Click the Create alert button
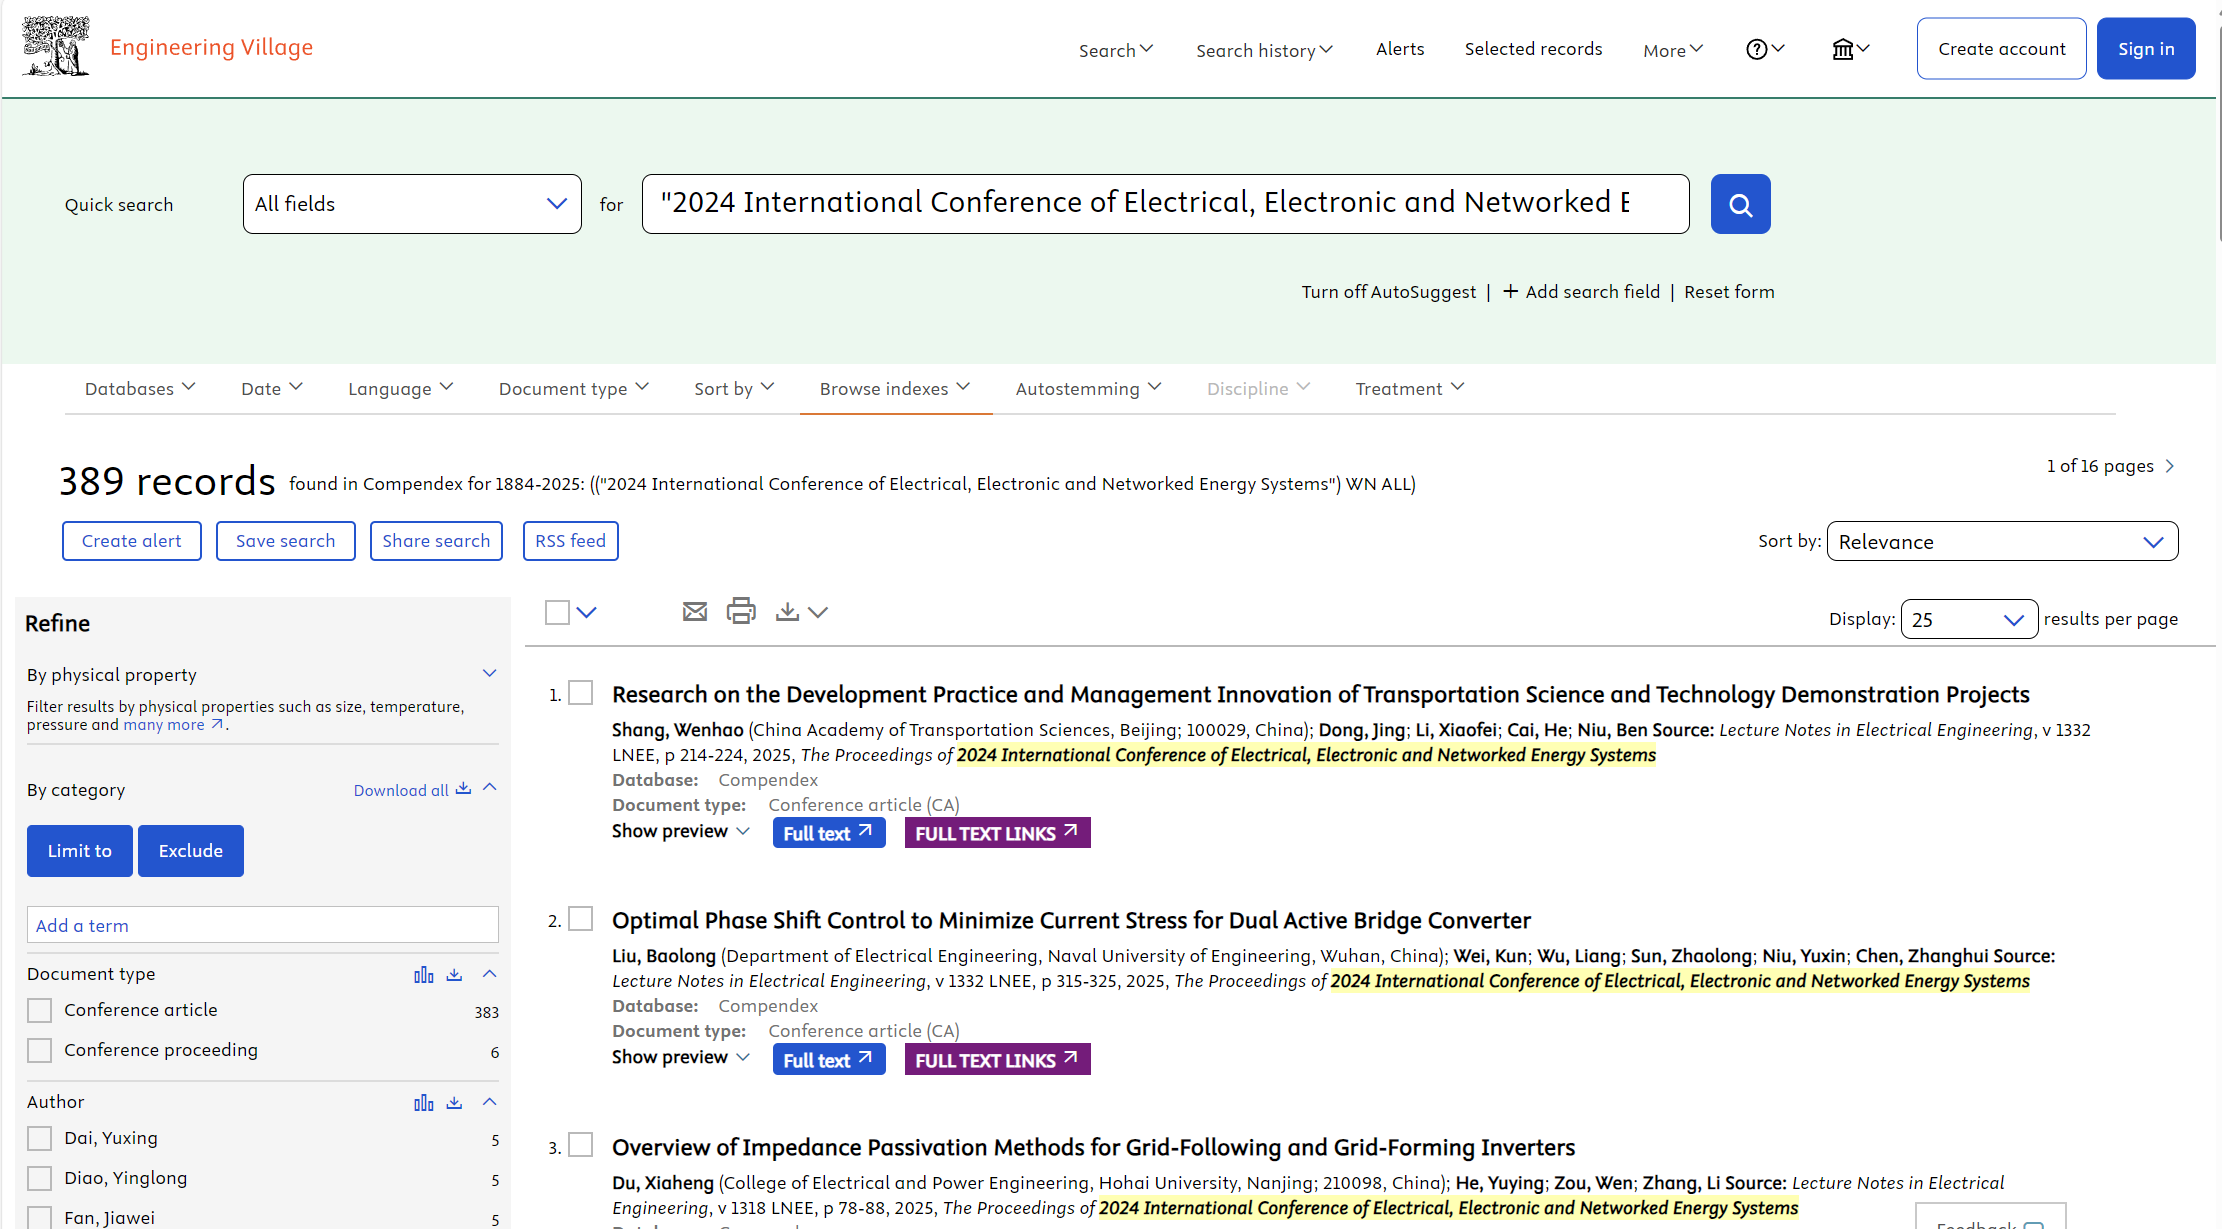This screenshot has width=2222, height=1229. (132, 541)
